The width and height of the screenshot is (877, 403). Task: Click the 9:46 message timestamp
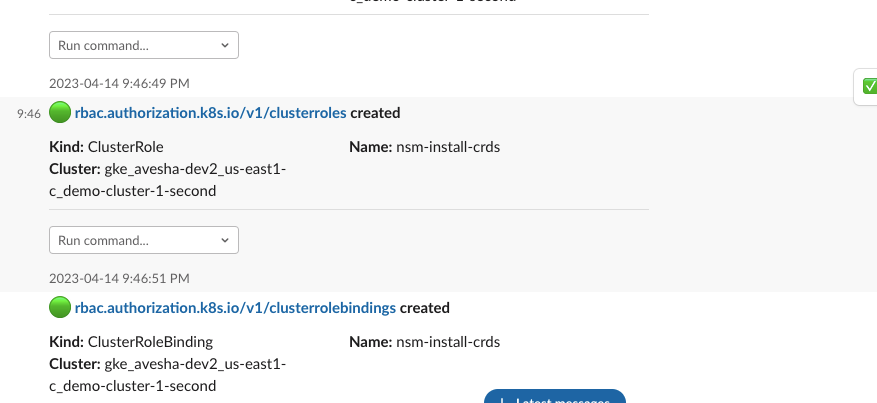29,114
